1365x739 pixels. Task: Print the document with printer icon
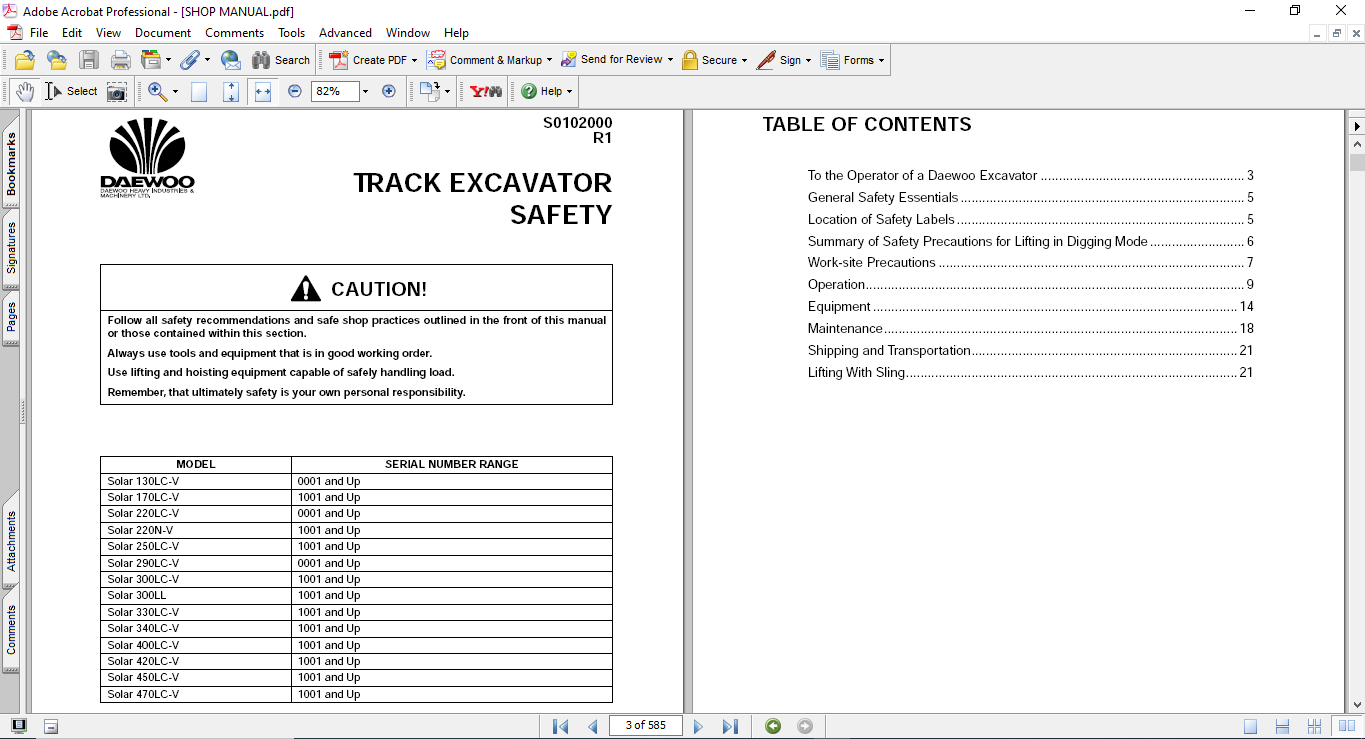[x=121, y=60]
